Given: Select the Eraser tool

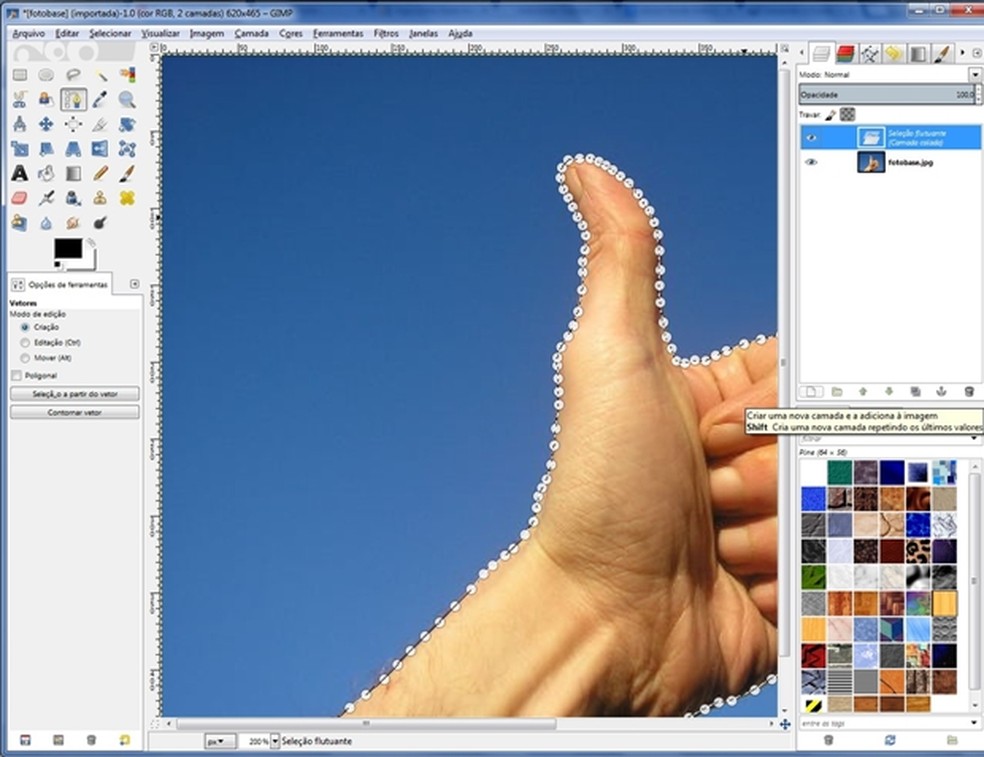Looking at the screenshot, I should click(x=20, y=198).
